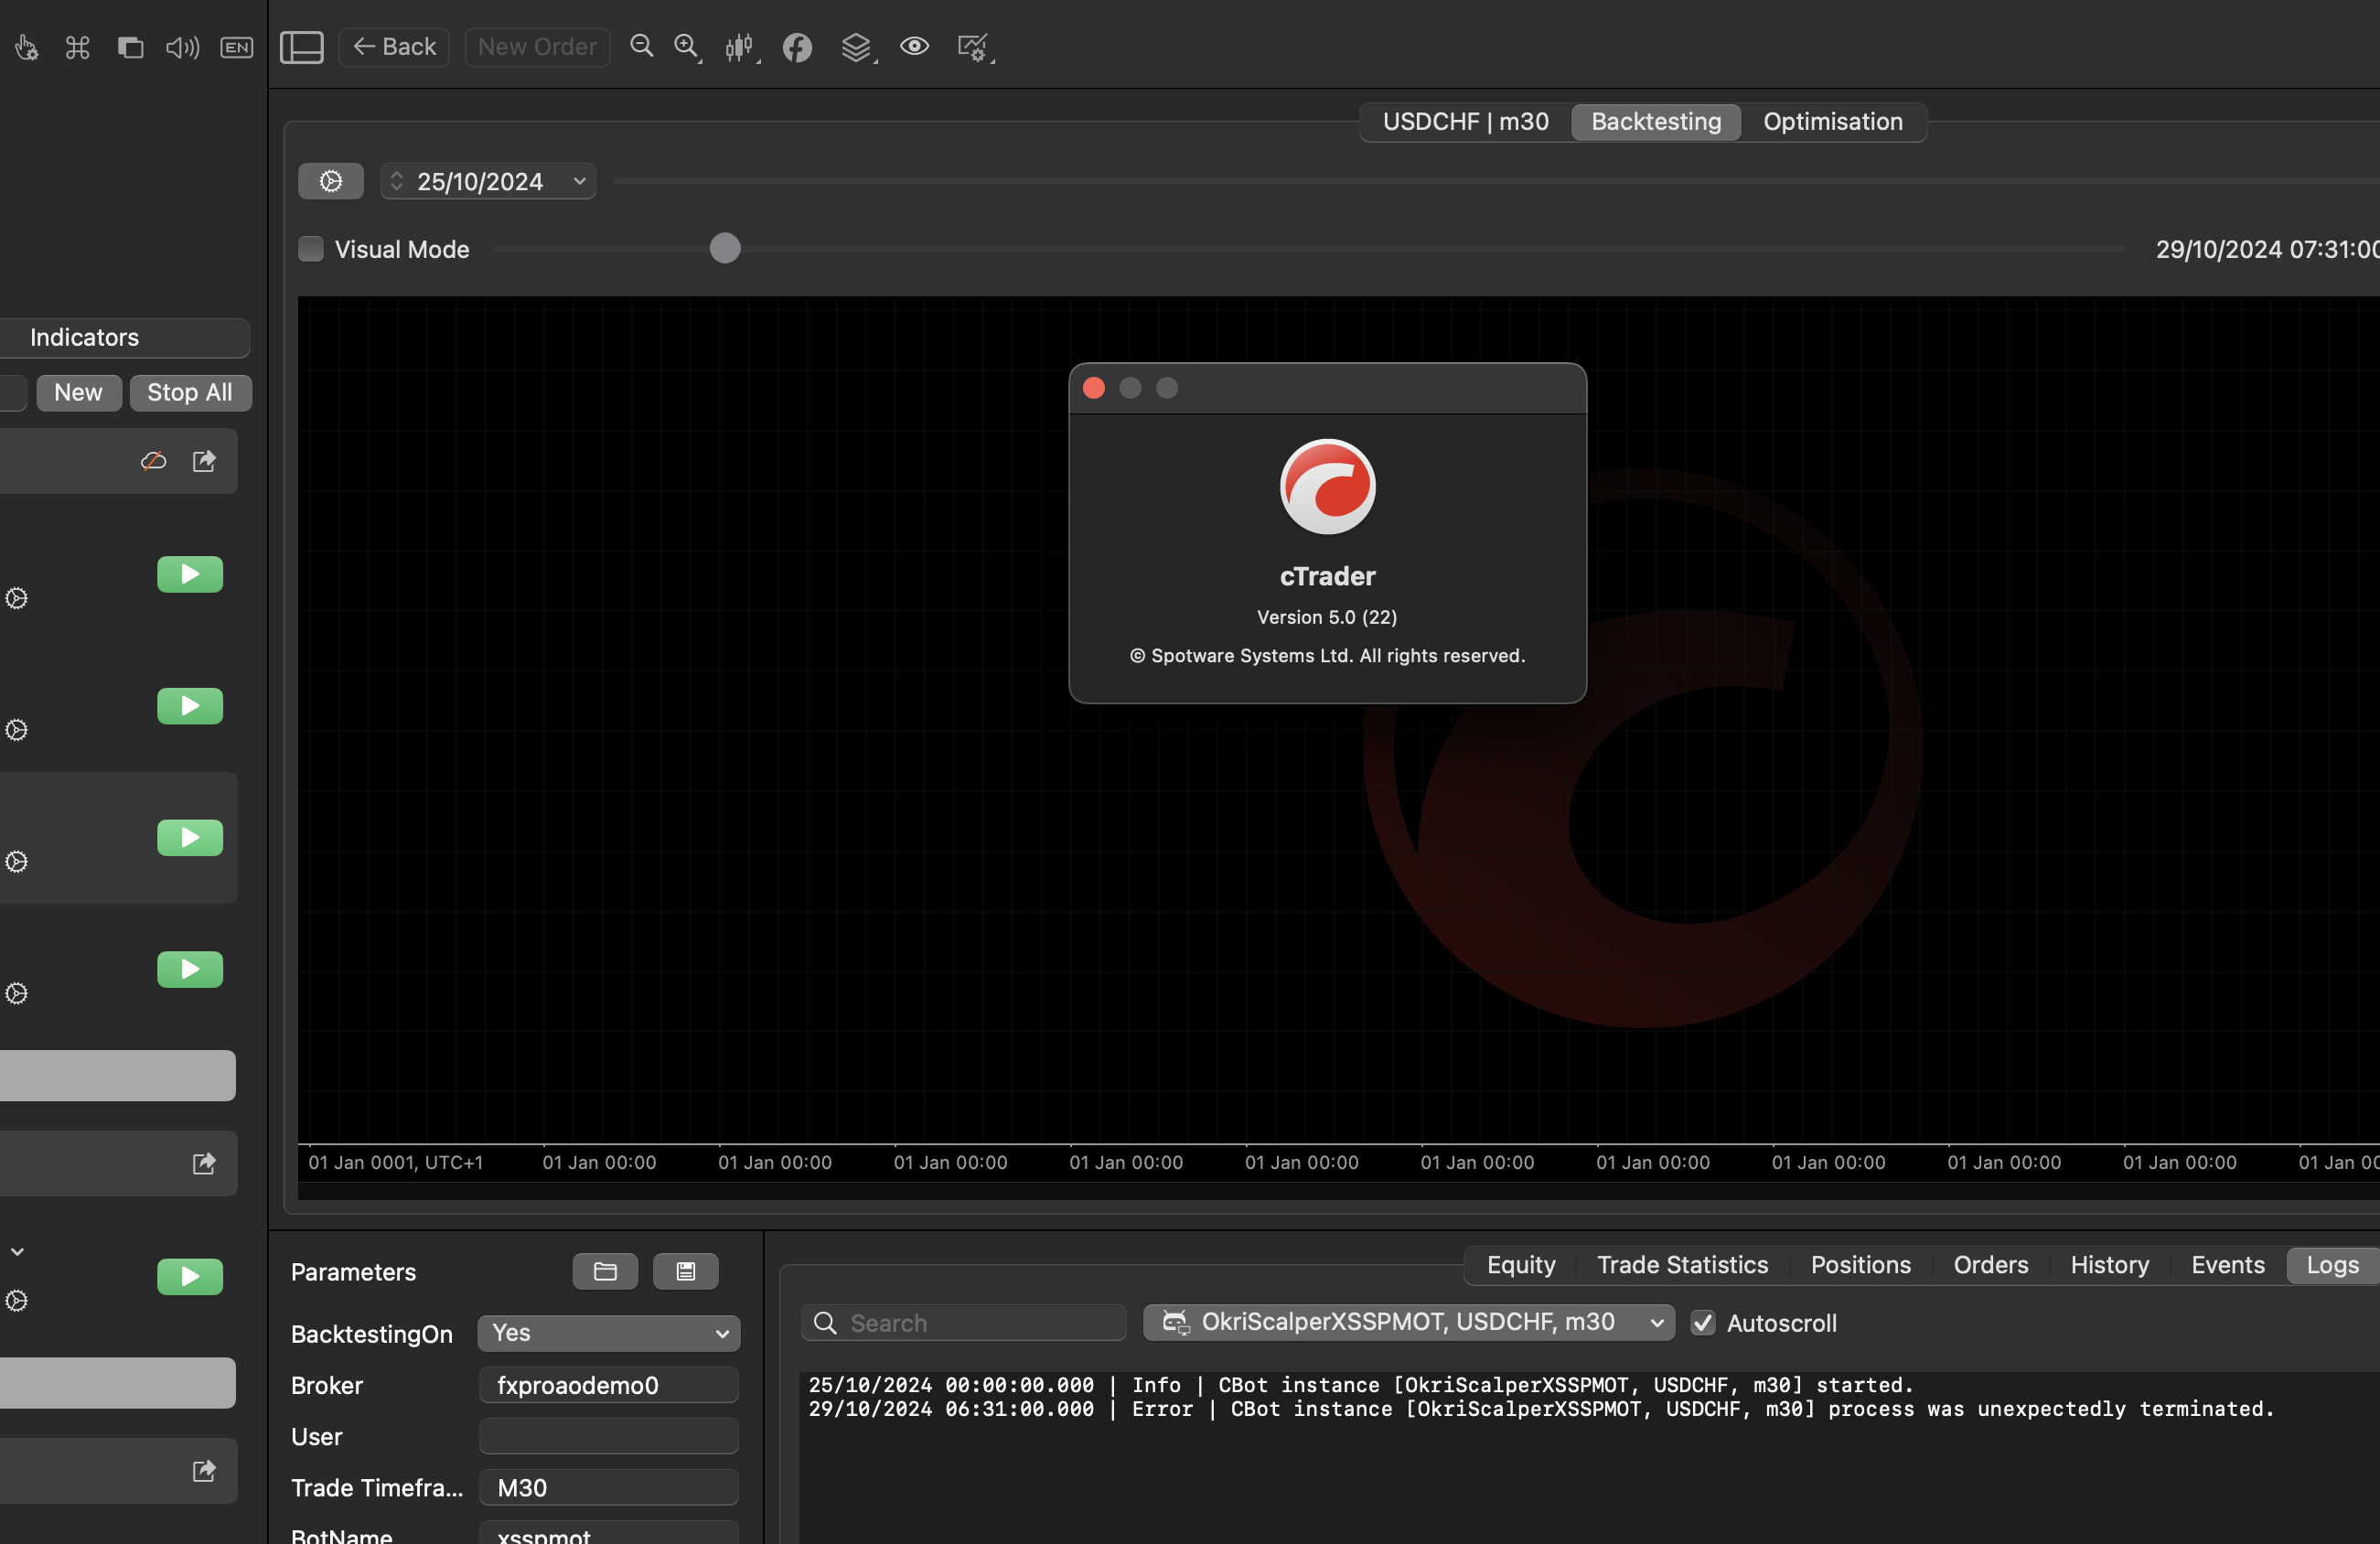This screenshot has height=1544, width=2380.
Task: Open the Orders tab
Action: [1990, 1265]
